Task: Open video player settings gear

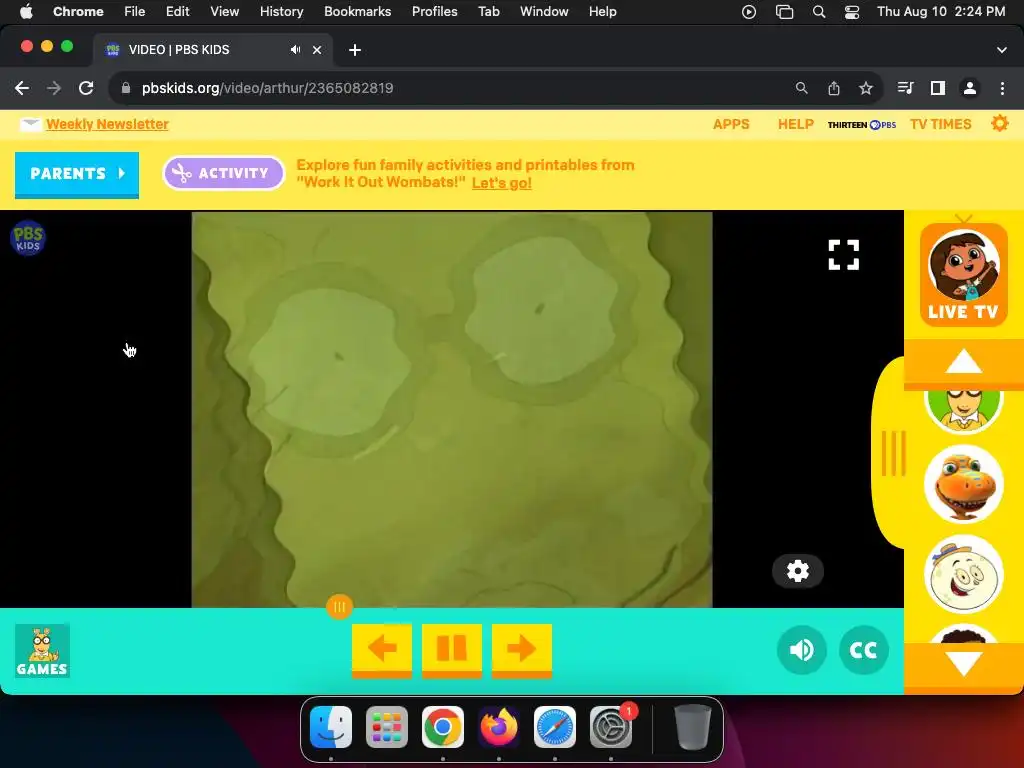Action: click(797, 571)
